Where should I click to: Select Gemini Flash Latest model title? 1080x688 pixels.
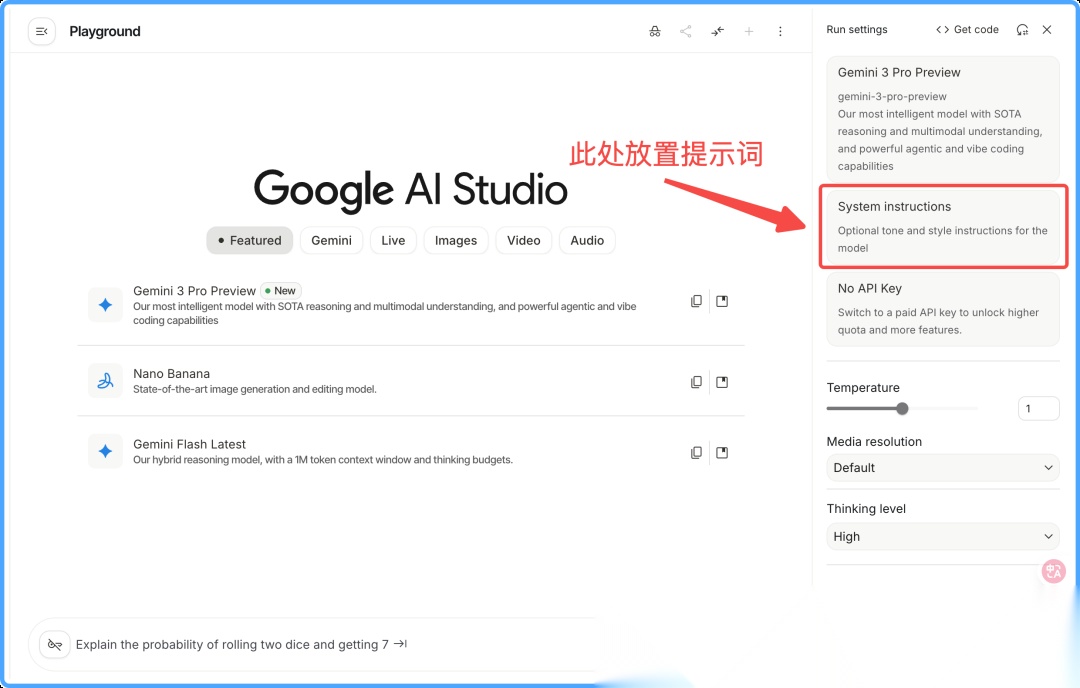pyautogui.click(x=189, y=444)
